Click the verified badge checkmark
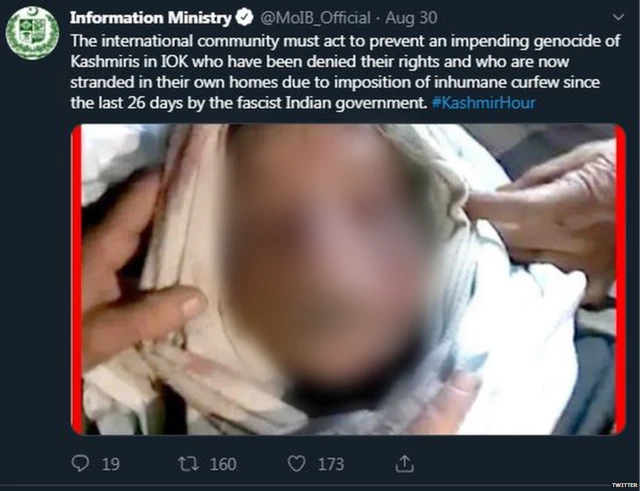Screen dimensions: 640x491 [x=244, y=18]
